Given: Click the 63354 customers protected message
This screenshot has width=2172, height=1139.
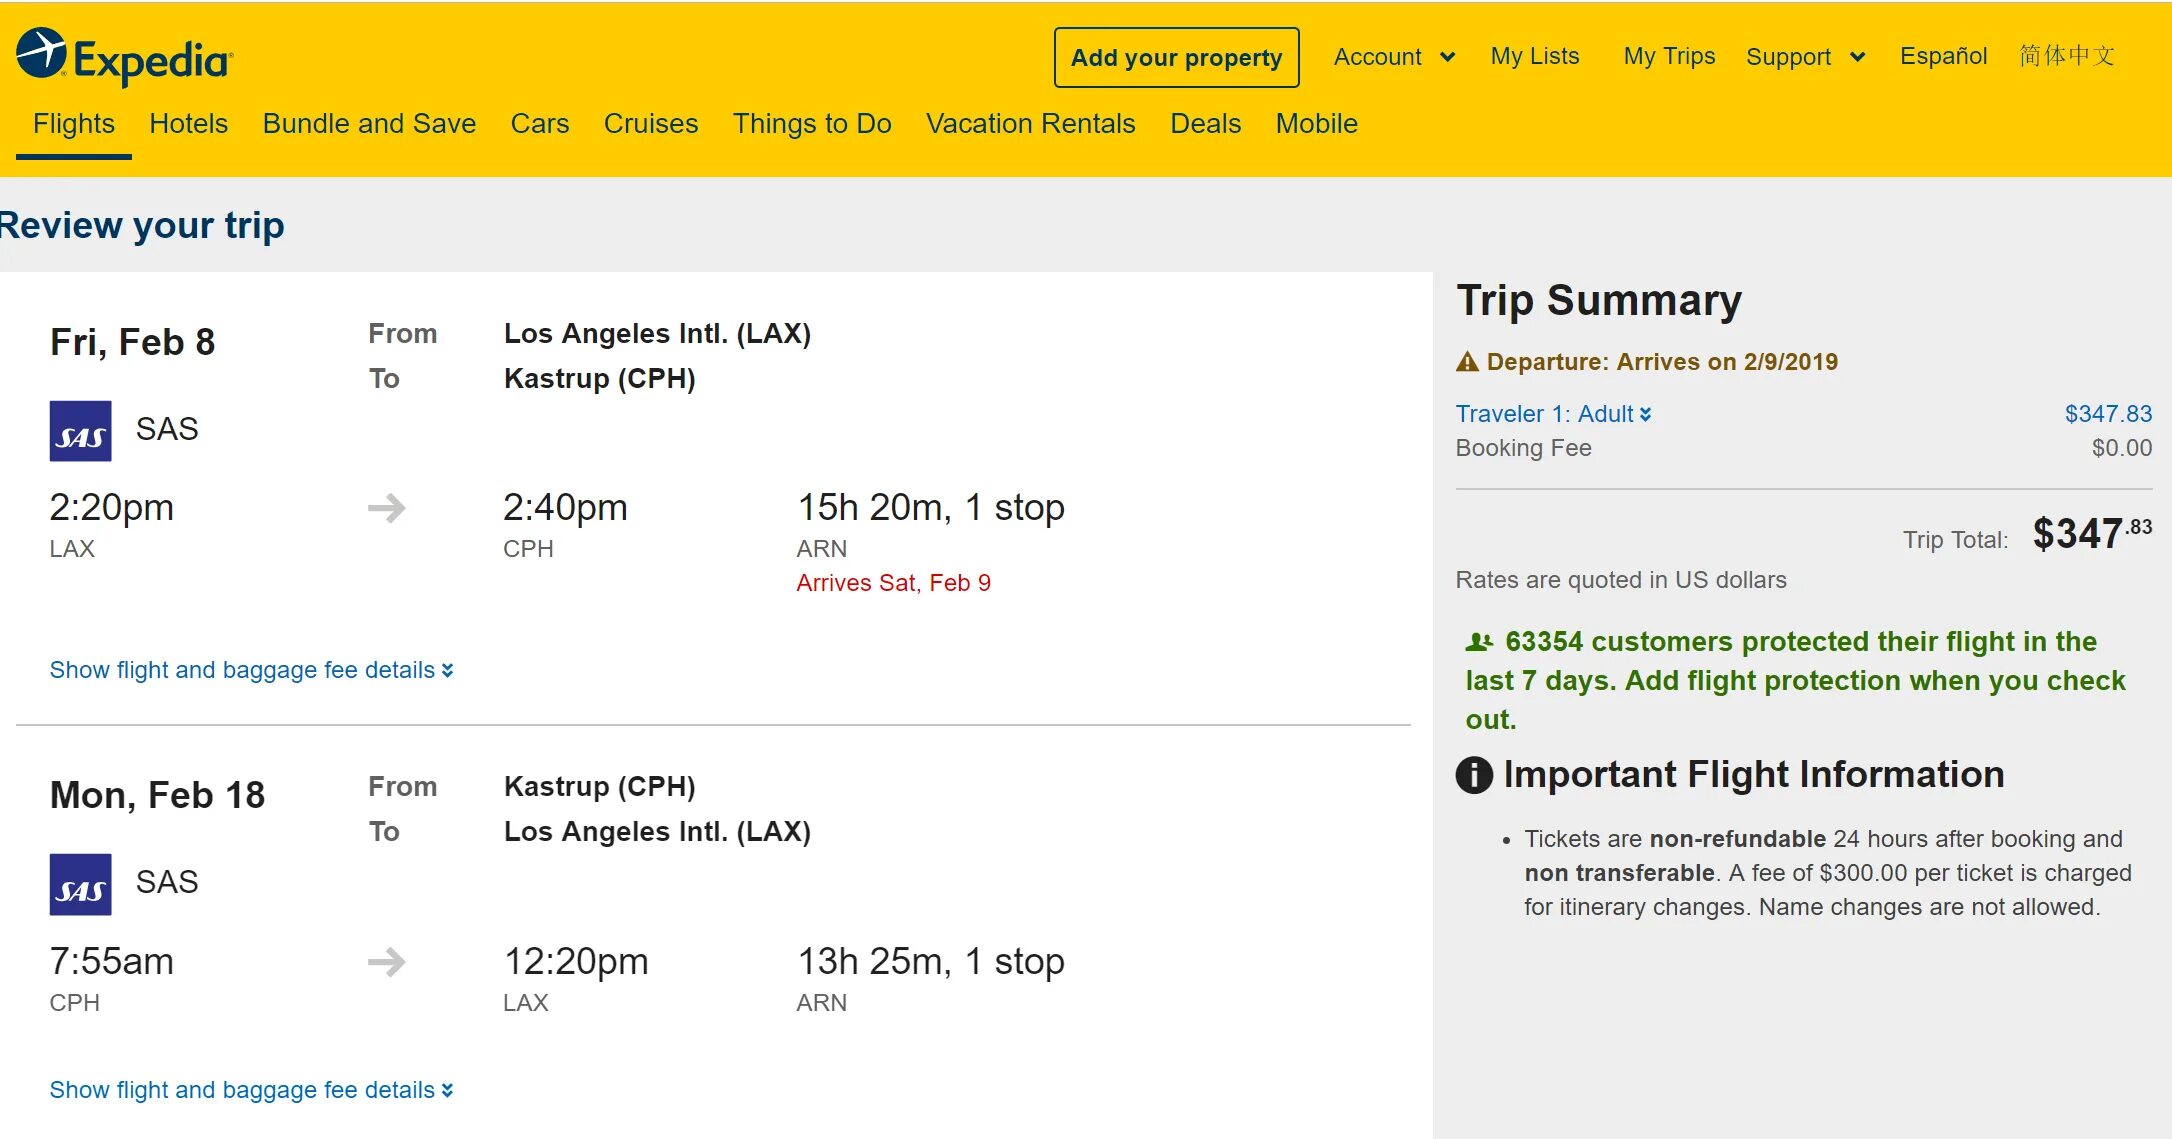Looking at the screenshot, I should point(1796,681).
